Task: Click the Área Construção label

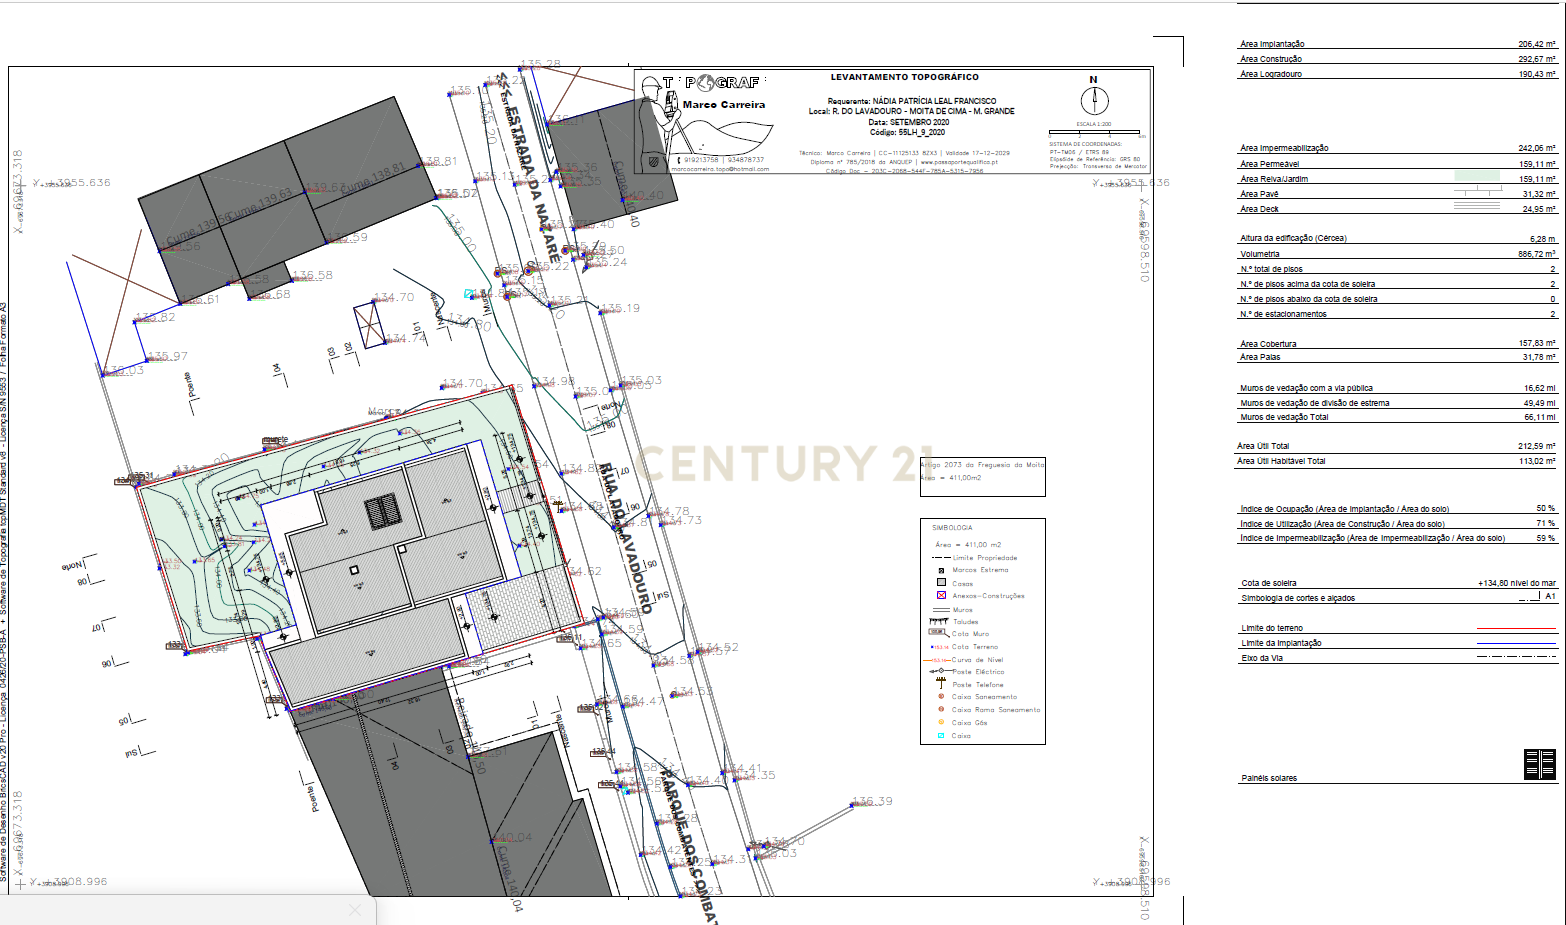Action: tap(1271, 59)
